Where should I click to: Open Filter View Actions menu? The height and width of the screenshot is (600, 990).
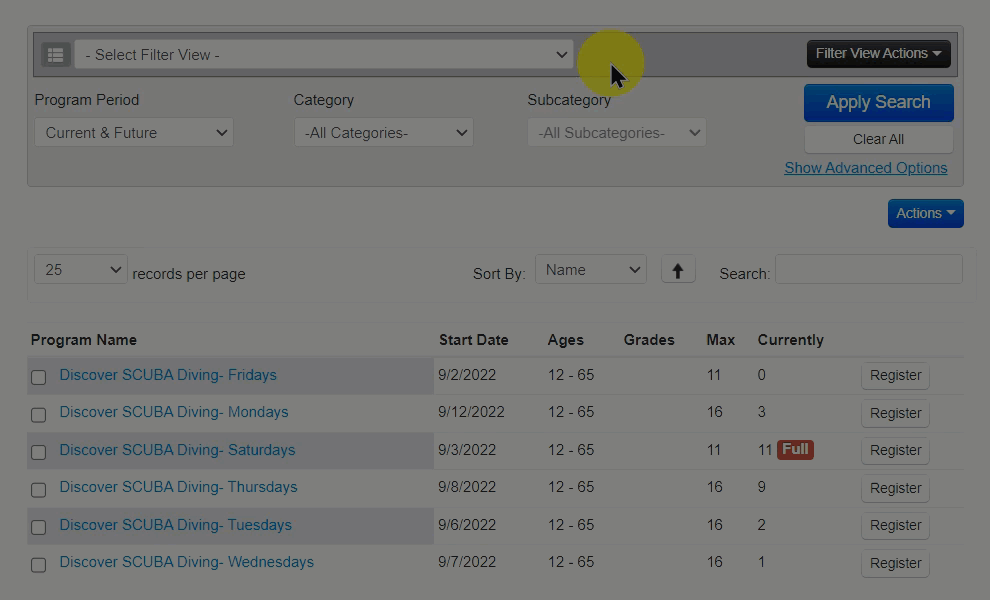click(878, 54)
